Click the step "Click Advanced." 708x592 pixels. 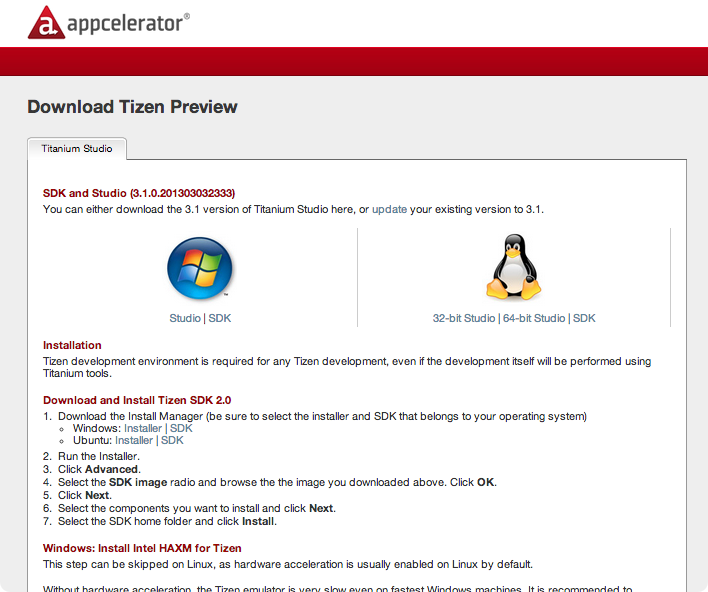point(99,469)
